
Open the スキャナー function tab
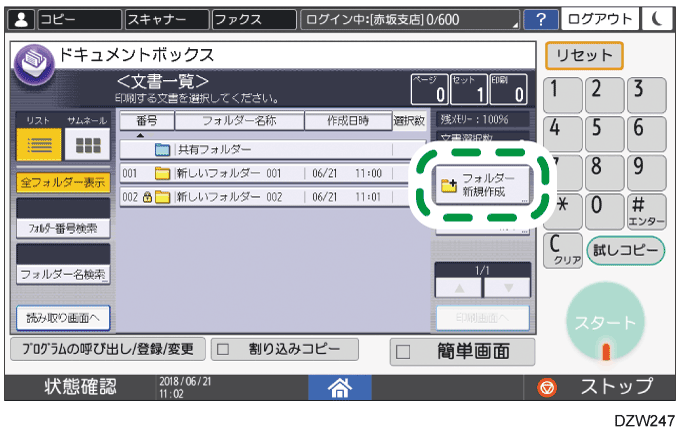pos(167,19)
